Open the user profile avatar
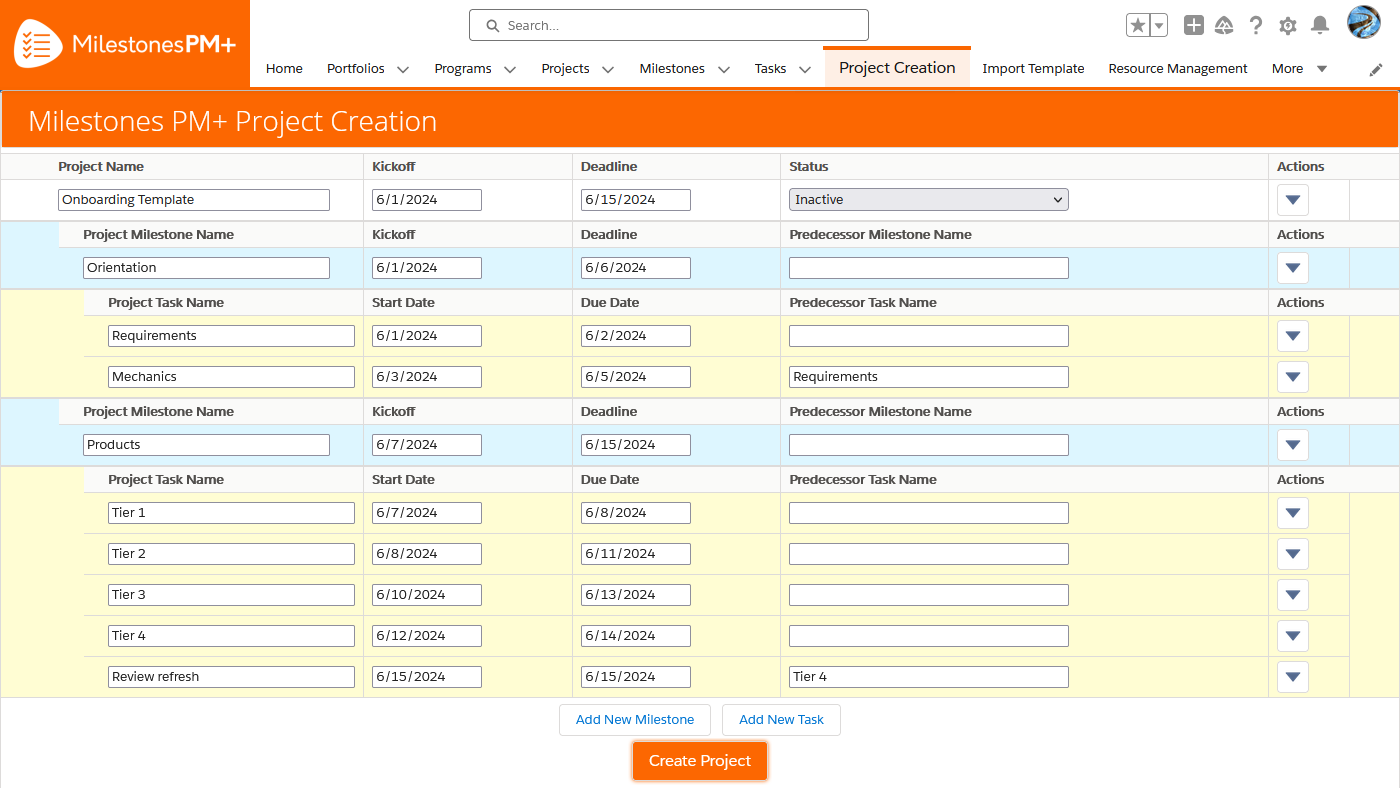The height and width of the screenshot is (788, 1400). pyautogui.click(x=1364, y=23)
